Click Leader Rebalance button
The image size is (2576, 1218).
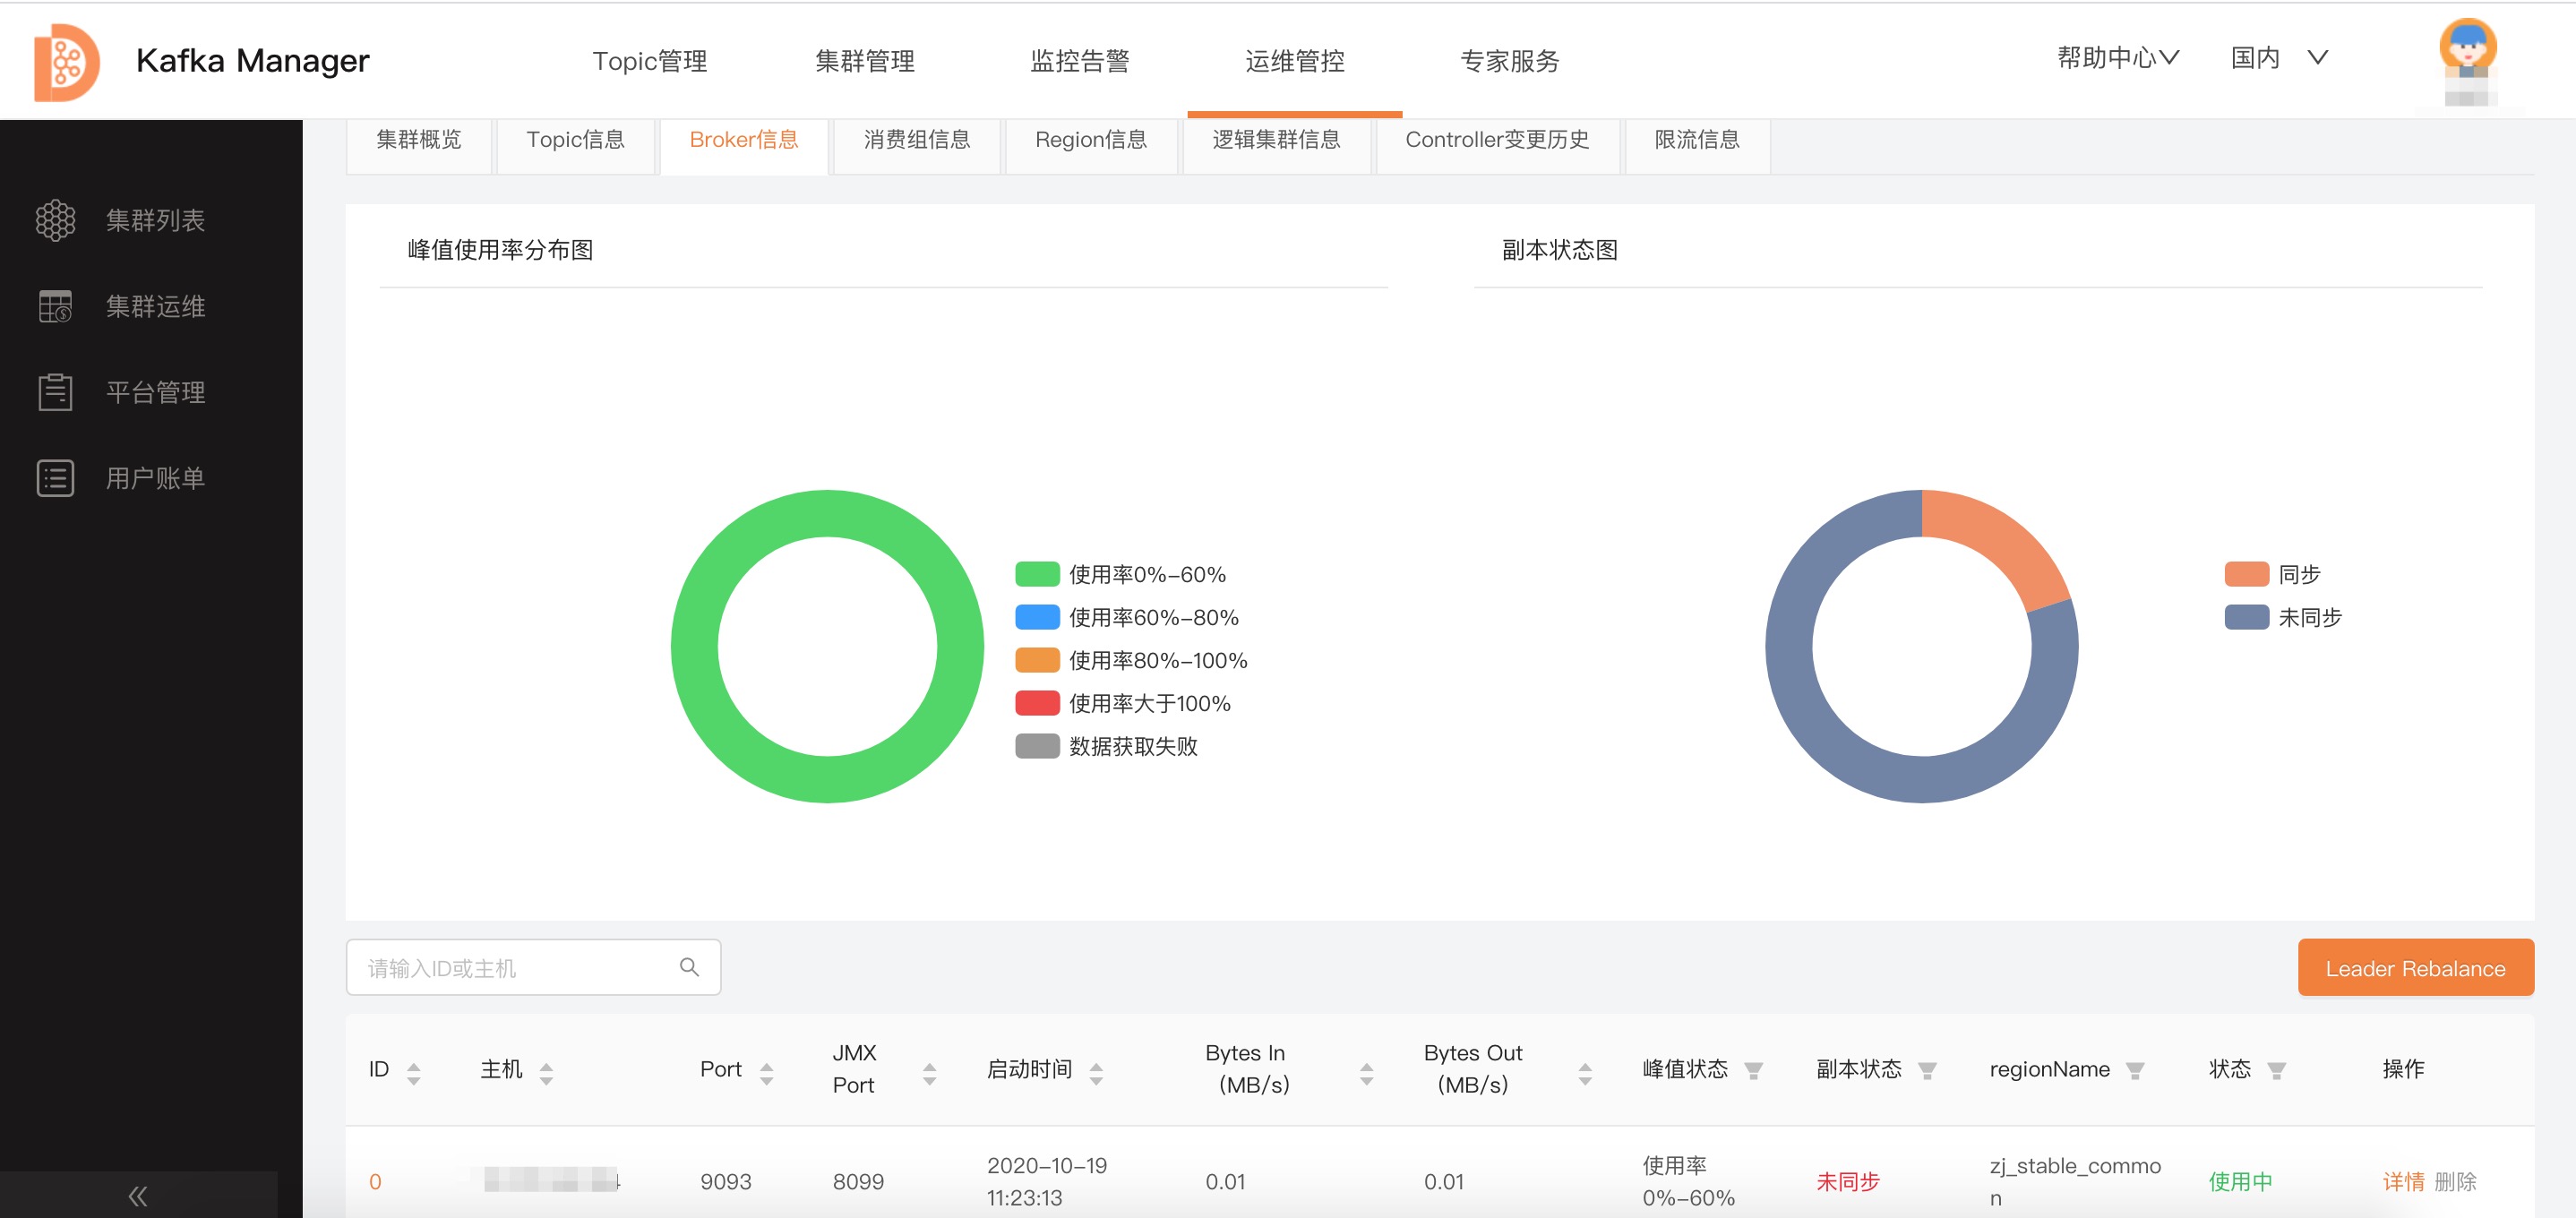pyautogui.click(x=2414, y=967)
